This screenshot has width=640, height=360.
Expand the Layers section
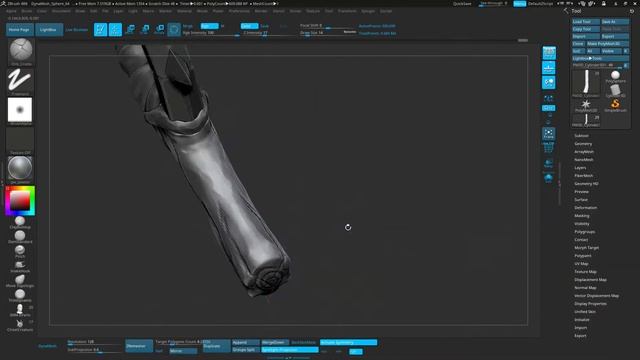click(x=580, y=167)
